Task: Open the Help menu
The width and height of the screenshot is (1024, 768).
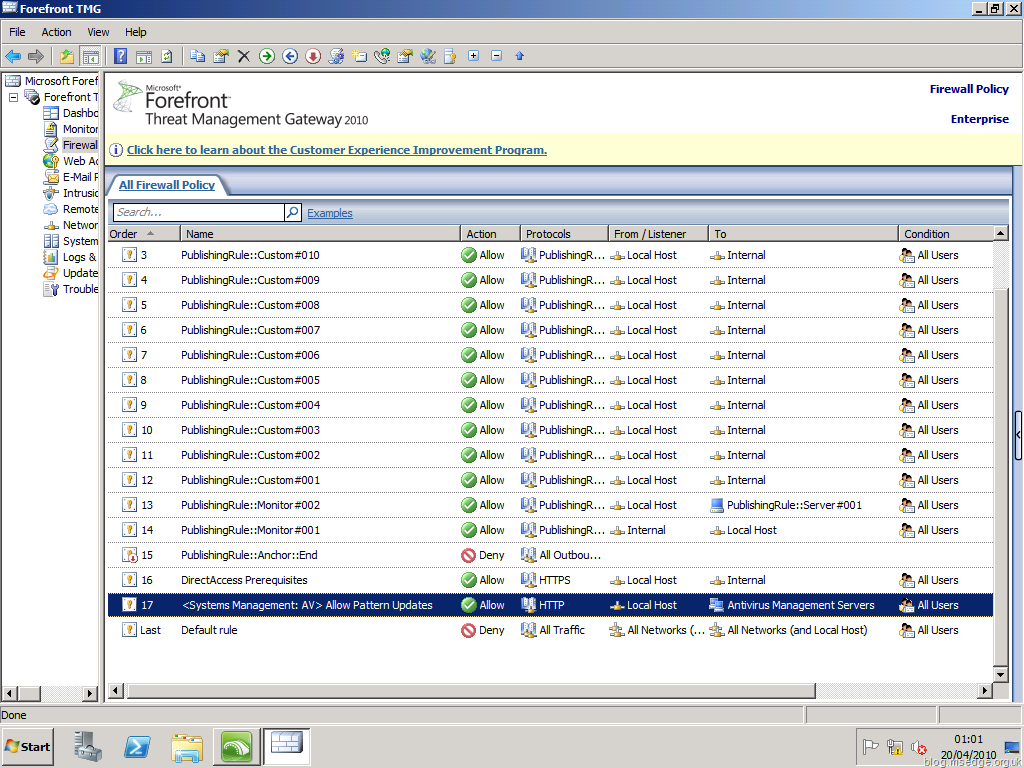Action: (x=136, y=32)
